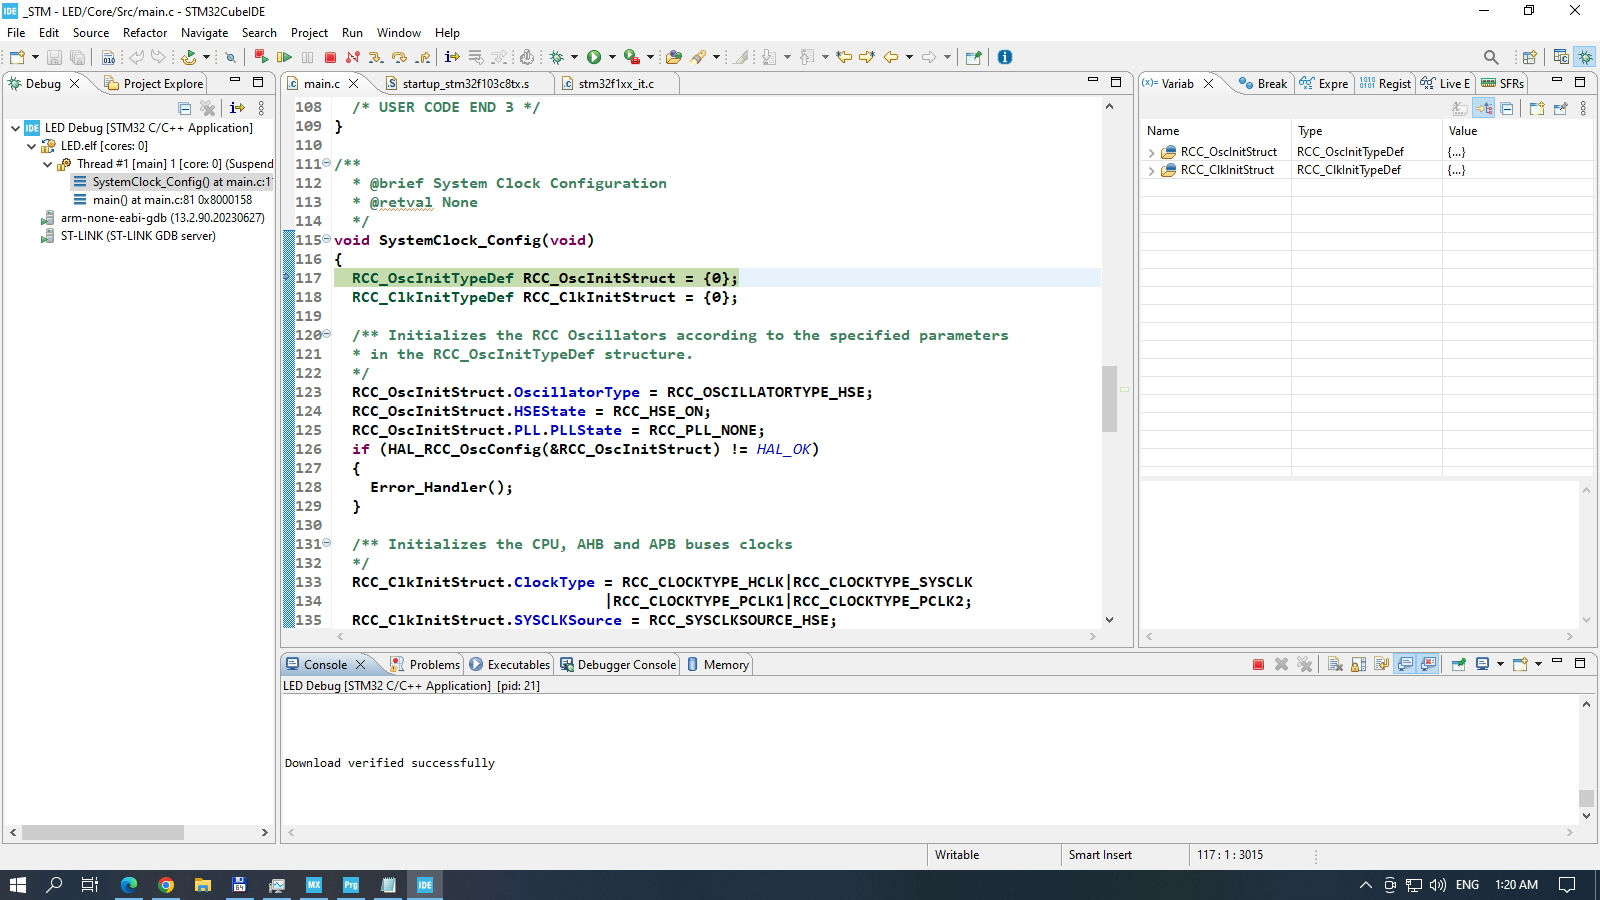Image resolution: width=1600 pixels, height=900 pixels.
Task: Expand RCC_OscInitStruct in the Variables view
Action: click(x=1150, y=151)
